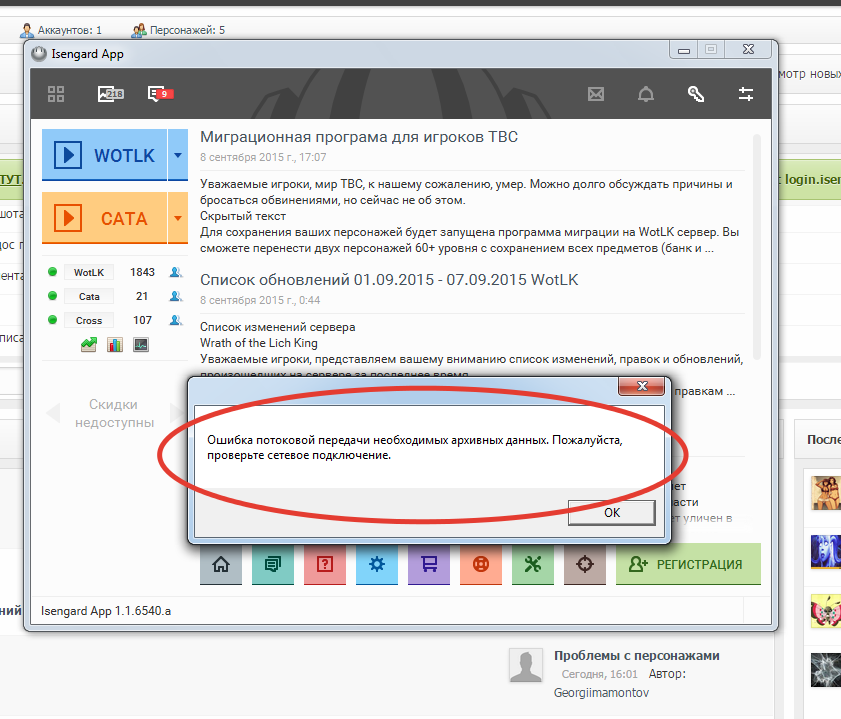Close the error dialog with red X
This screenshot has height=719, width=841.
pyautogui.click(x=642, y=386)
